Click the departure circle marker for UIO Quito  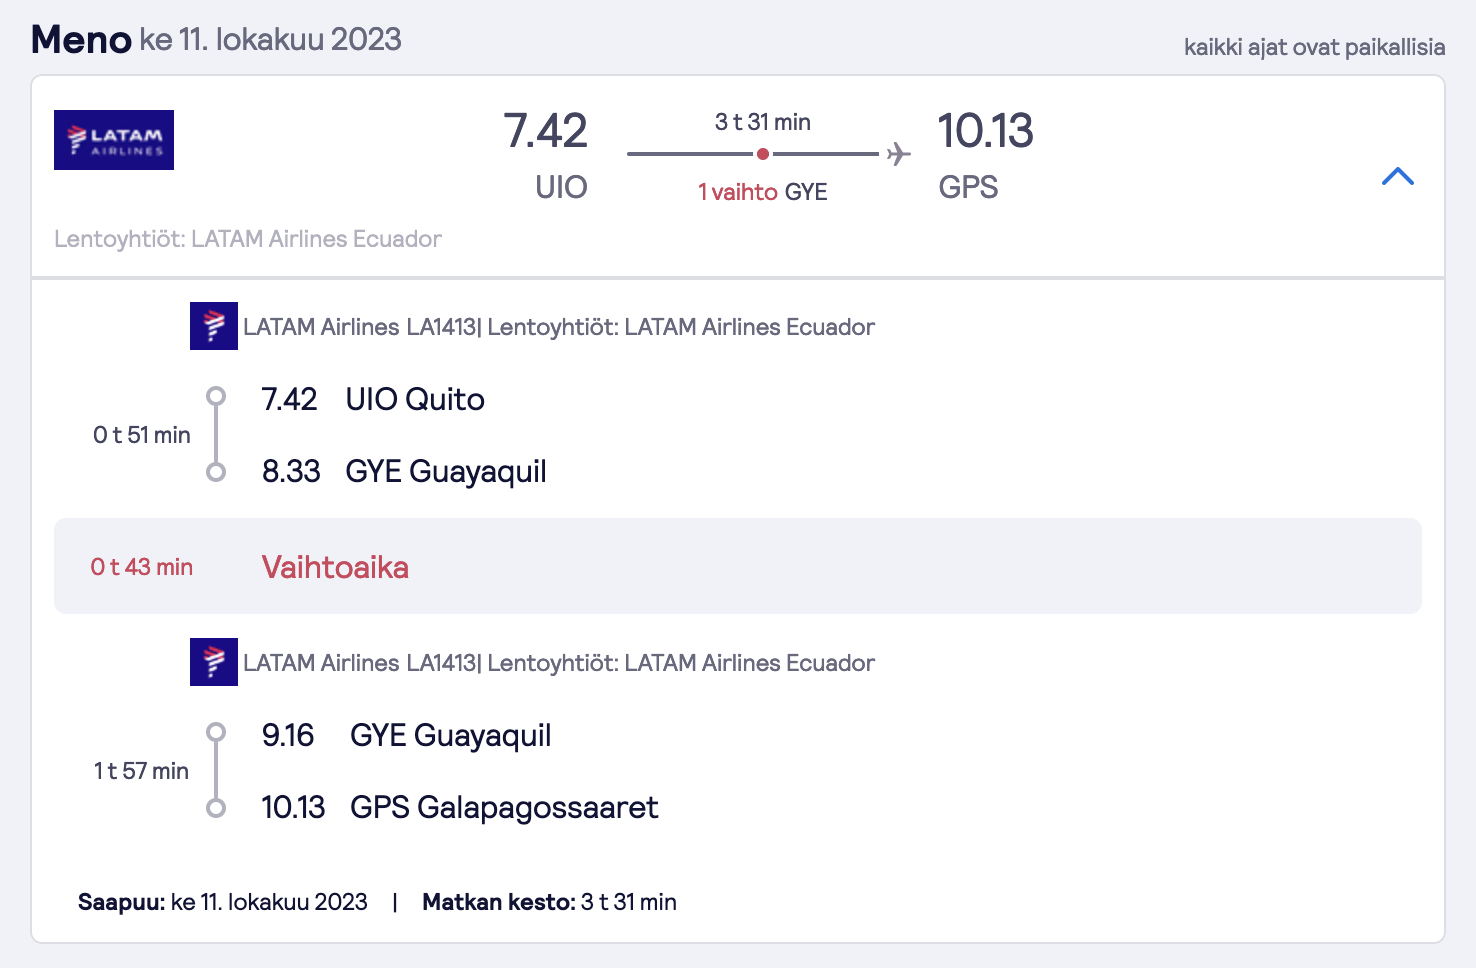[216, 396]
